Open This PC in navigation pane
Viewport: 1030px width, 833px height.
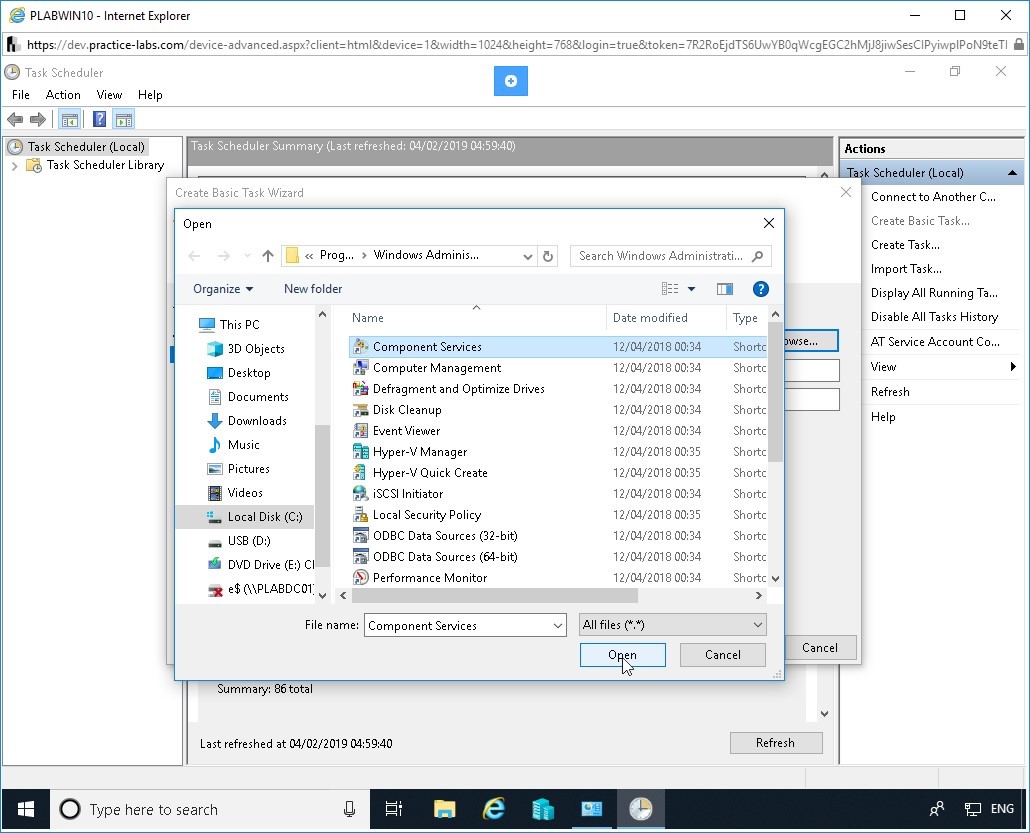(230, 325)
